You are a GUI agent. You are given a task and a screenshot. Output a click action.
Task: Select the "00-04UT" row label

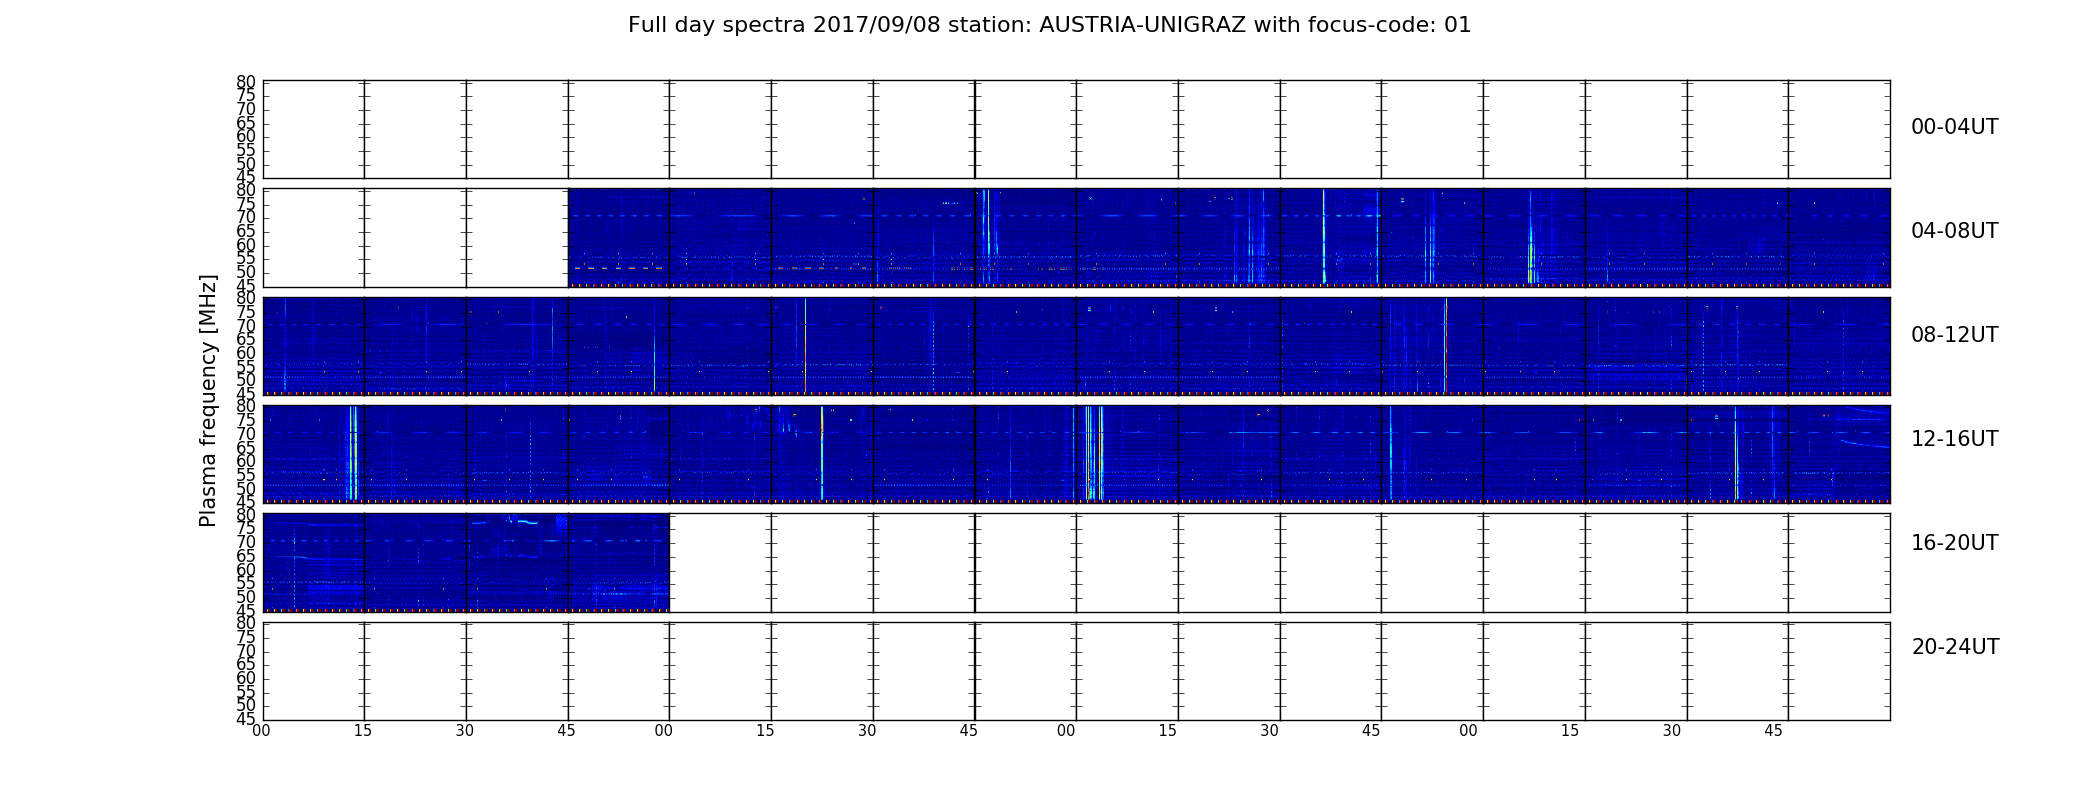coord(1954,127)
